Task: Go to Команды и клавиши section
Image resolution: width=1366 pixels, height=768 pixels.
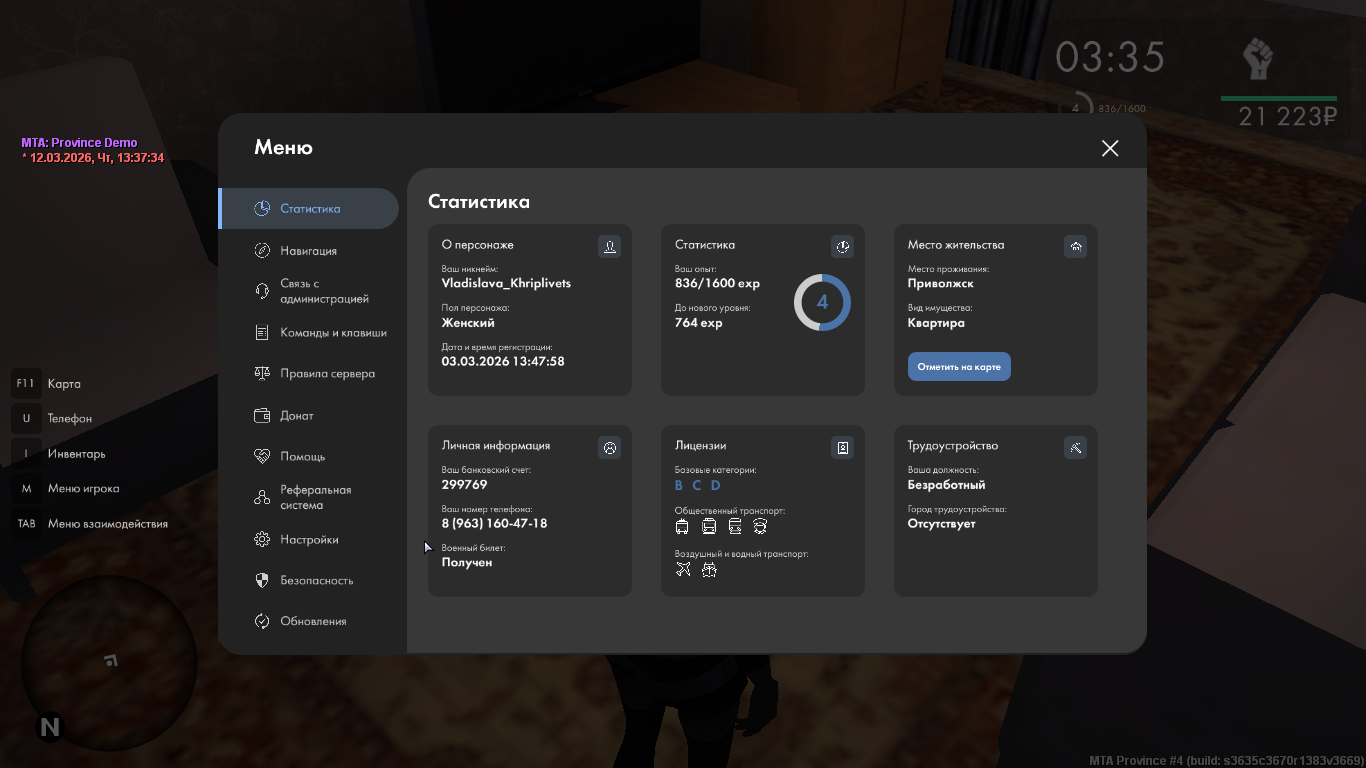Action: (332, 333)
